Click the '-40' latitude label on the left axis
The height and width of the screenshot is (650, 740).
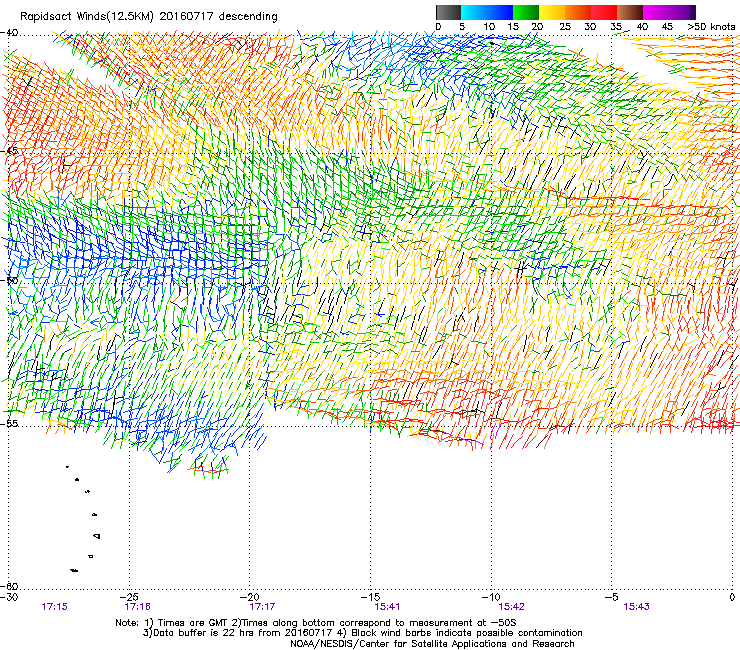[x=9, y=33]
